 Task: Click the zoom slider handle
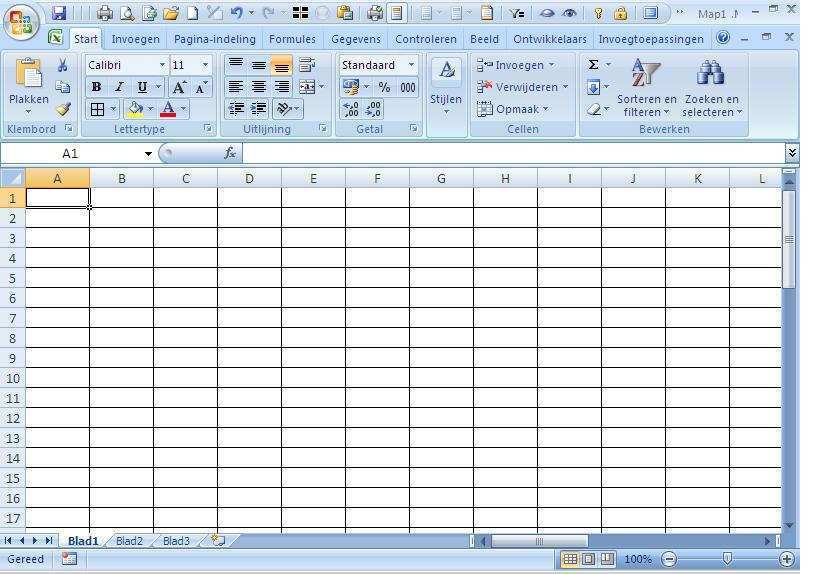click(727, 559)
